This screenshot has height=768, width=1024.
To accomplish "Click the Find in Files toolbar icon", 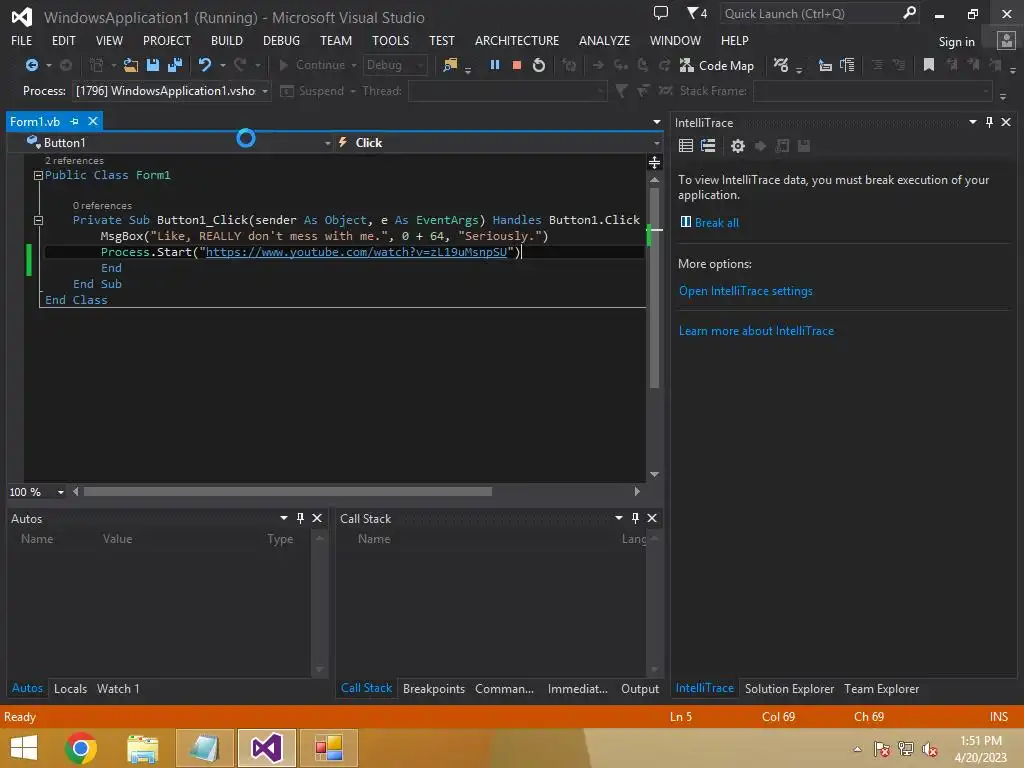I will [x=450, y=65].
